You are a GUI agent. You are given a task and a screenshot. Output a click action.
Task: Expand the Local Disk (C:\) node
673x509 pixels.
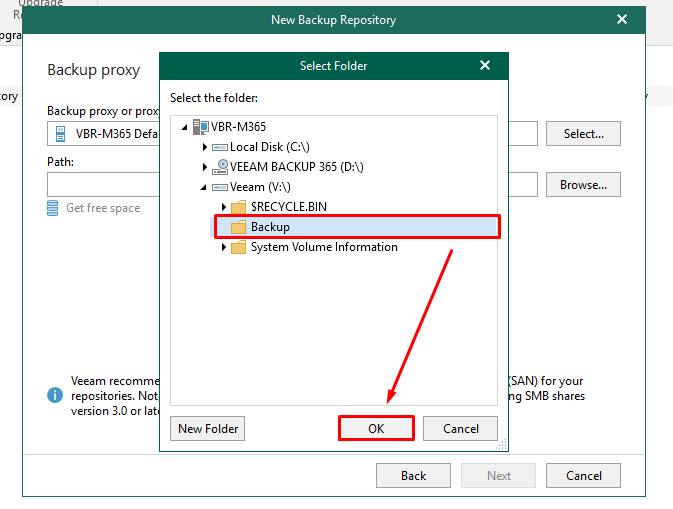205,147
